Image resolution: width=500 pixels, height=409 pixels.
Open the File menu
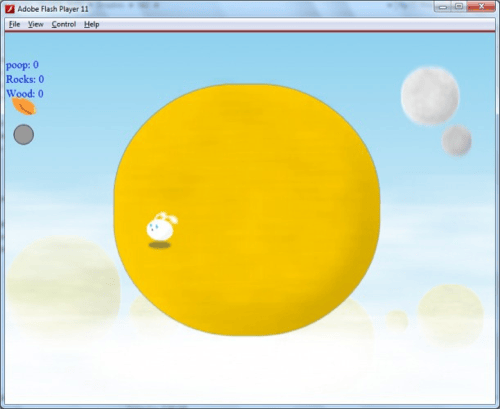pos(14,24)
